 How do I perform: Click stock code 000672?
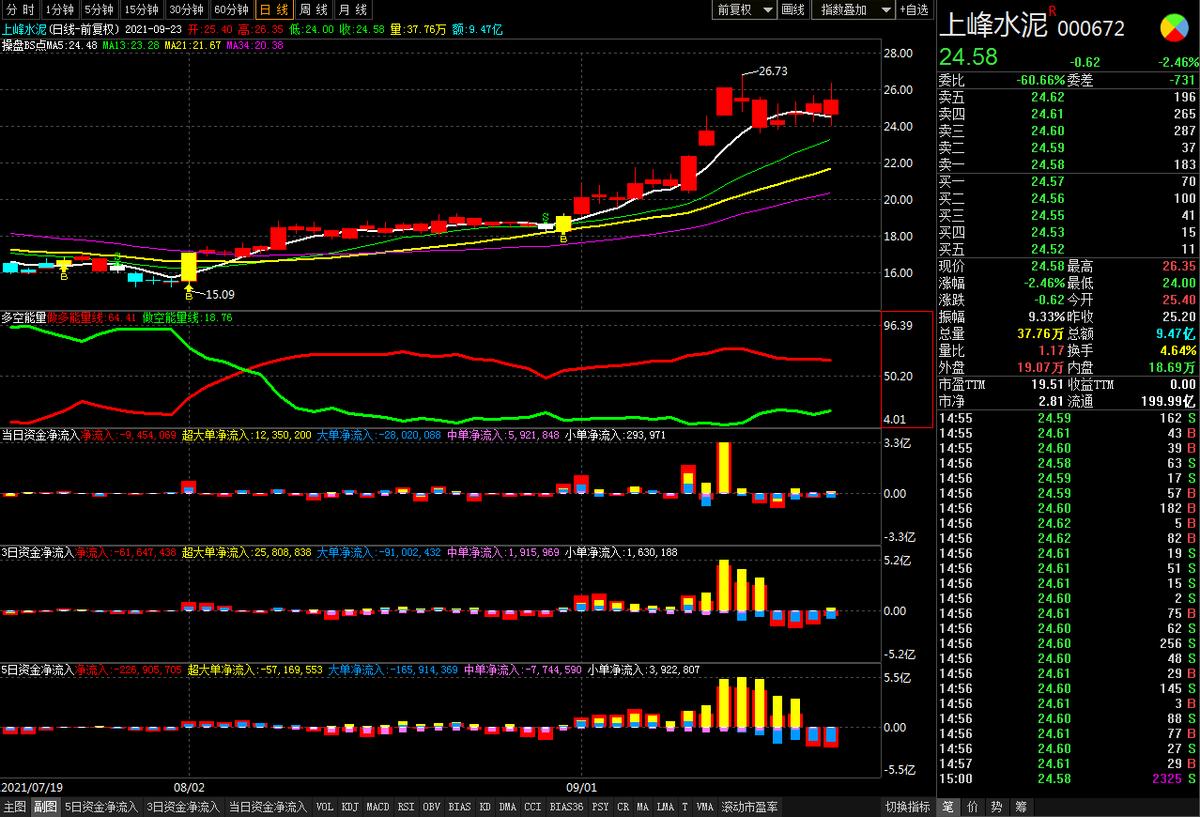1091,29
